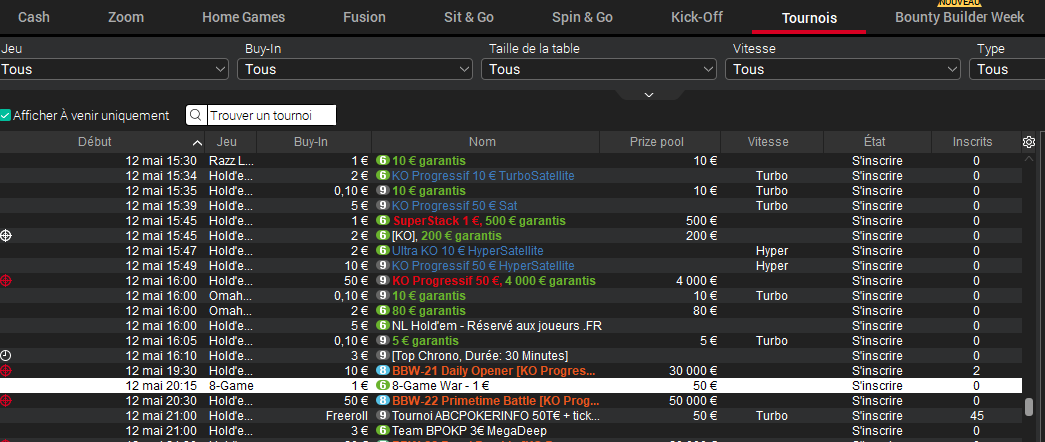Click the search magnifier icon
Screen dimensions: 1045x442
[x=196, y=115]
